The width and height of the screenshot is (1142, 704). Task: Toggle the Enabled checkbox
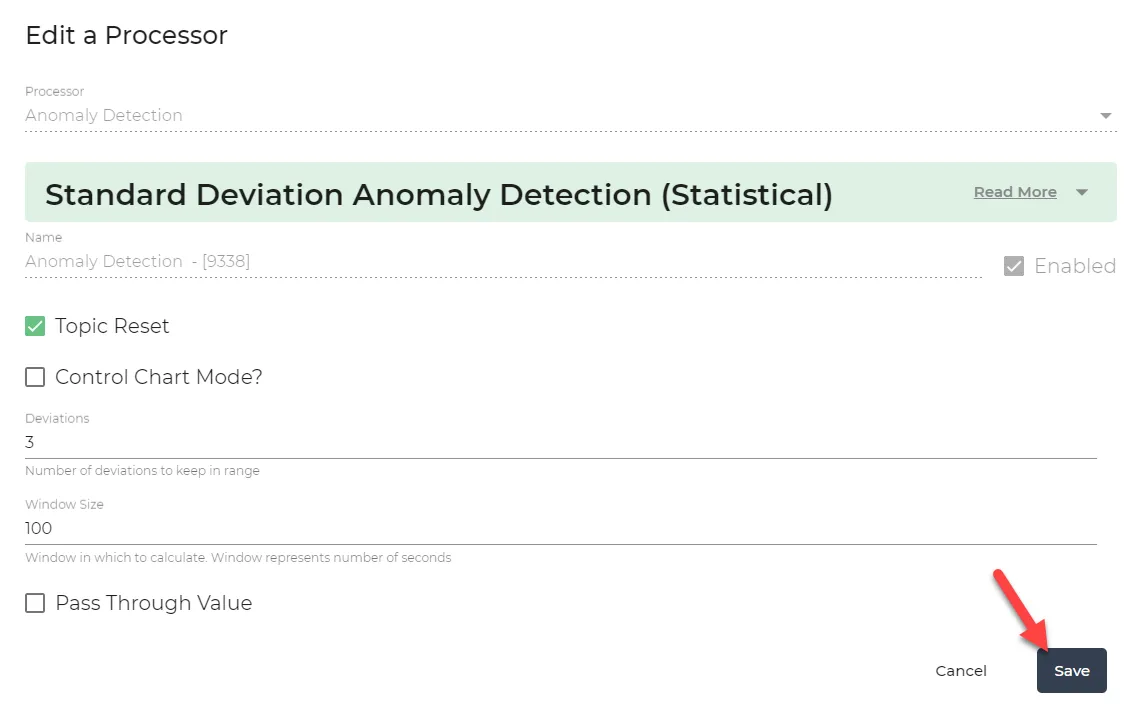[x=1013, y=266]
